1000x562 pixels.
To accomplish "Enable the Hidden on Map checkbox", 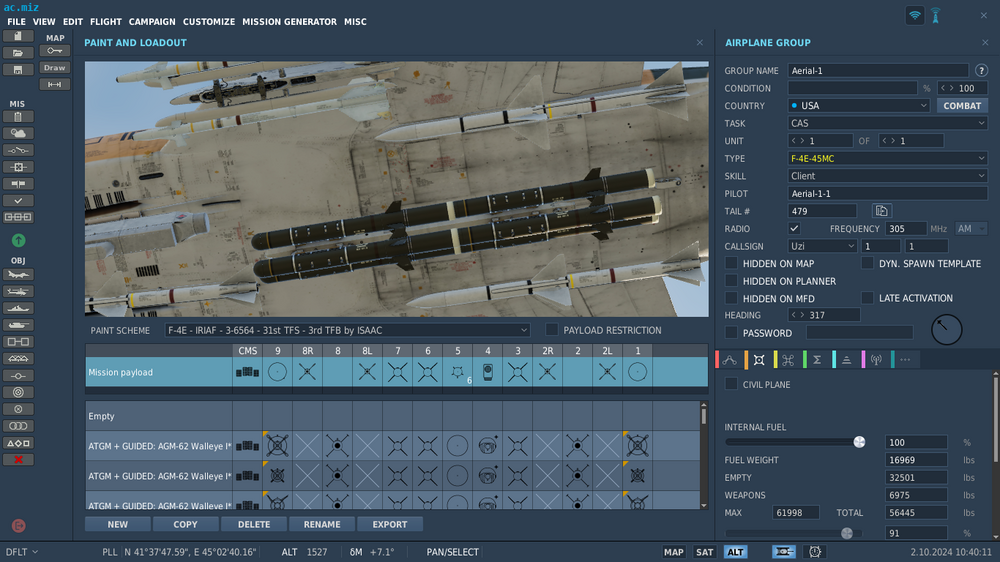I will click(732, 264).
